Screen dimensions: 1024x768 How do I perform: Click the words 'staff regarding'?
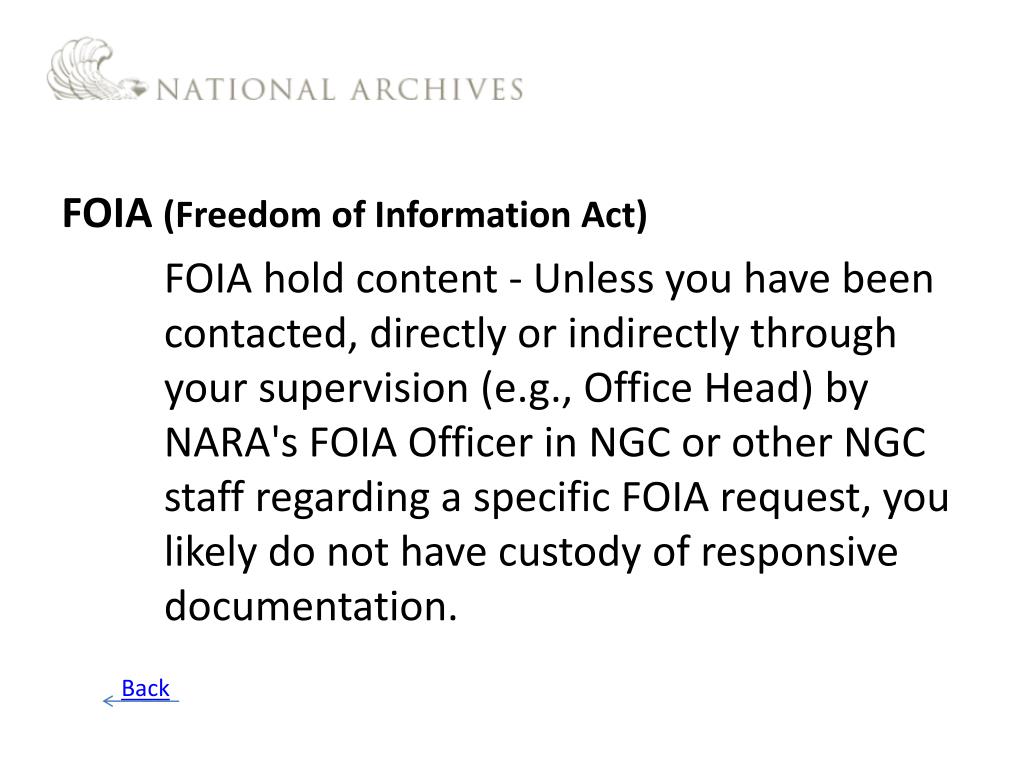click(x=296, y=498)
